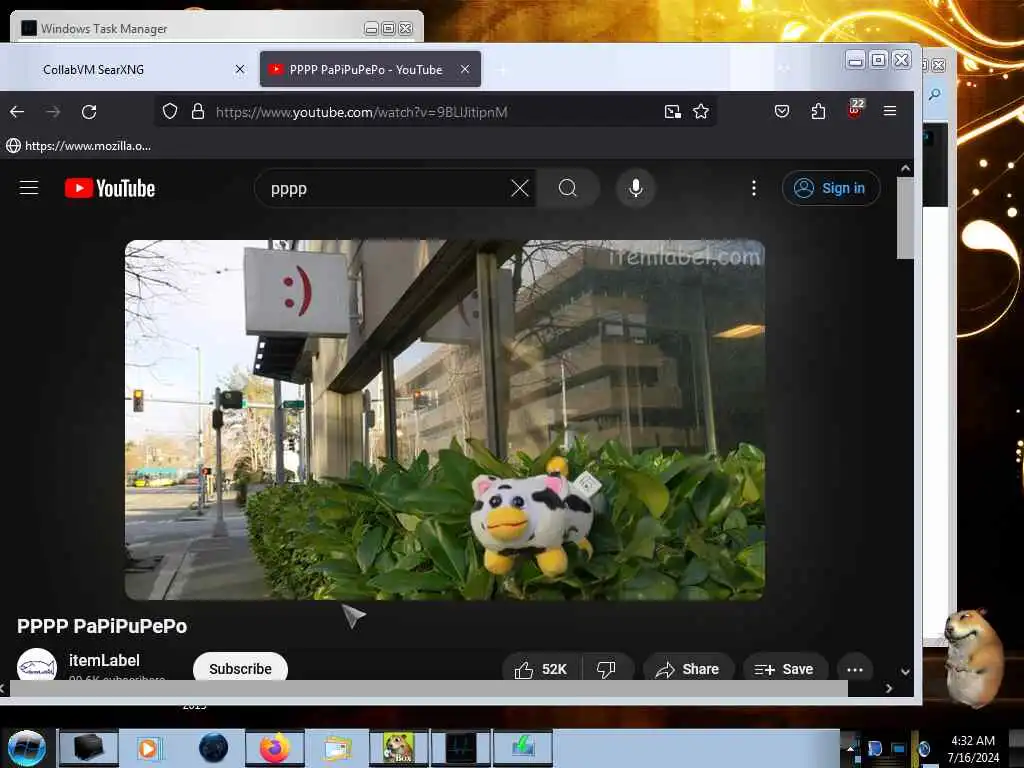Open the mozilla.org bookmark
This screenshot has width=1024, height=768.
click(x=78, y=146)
